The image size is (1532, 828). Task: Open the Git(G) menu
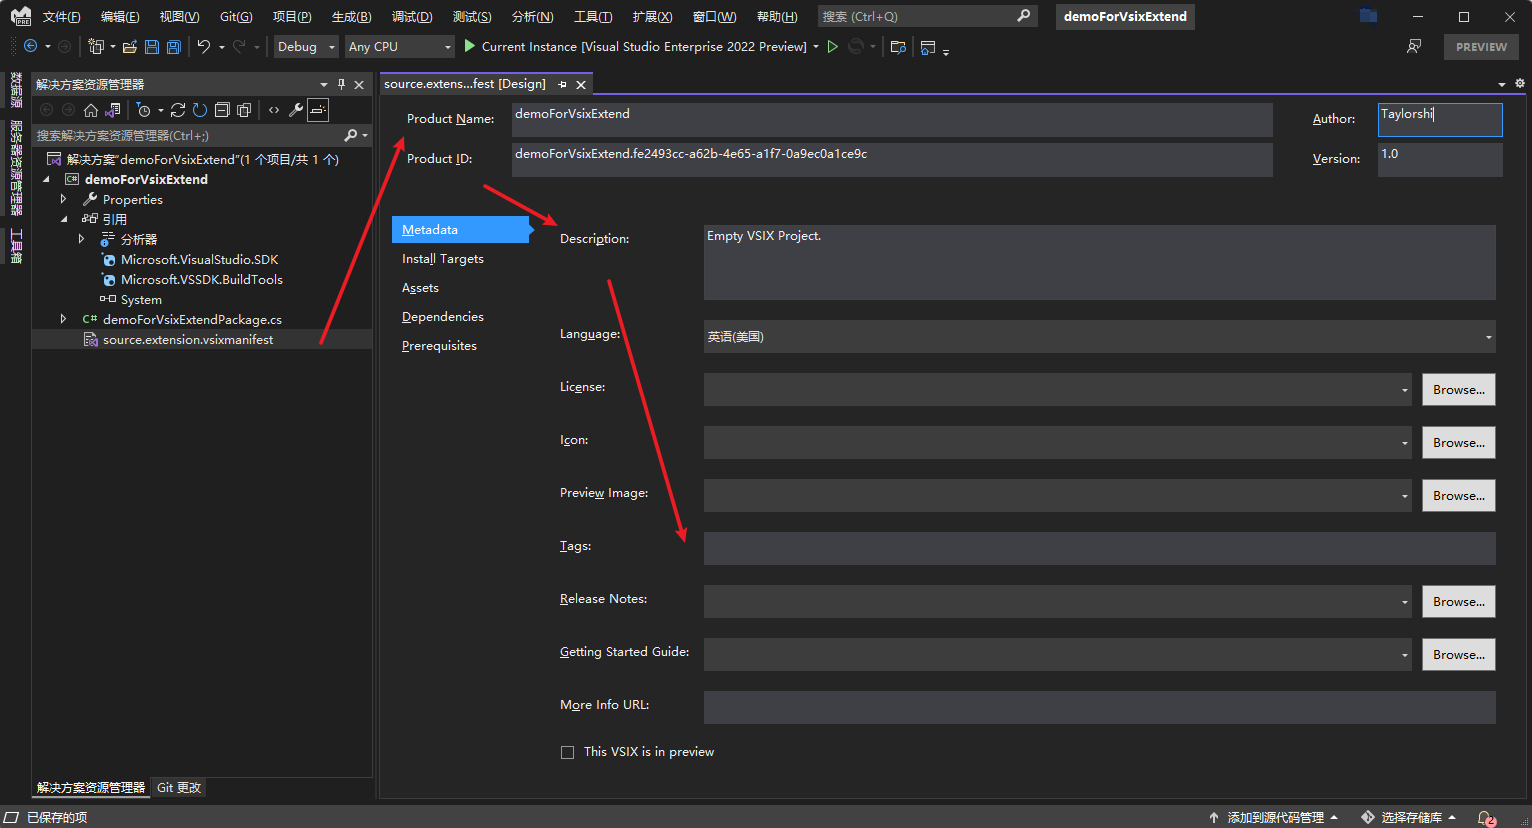pyautogui.click(x=236, y=16)
